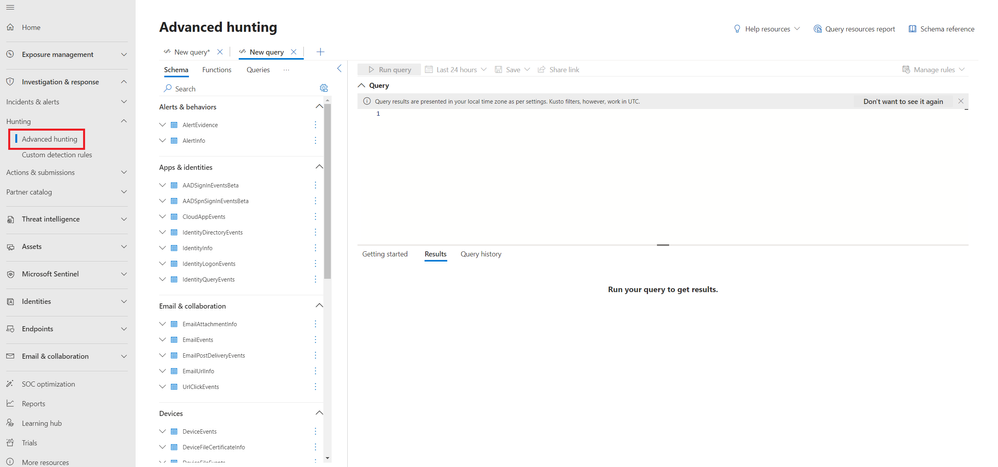Click Don't want to see it again
This screenshot has height=467, width=998.
pyautogui.click(x=903, y=101)
